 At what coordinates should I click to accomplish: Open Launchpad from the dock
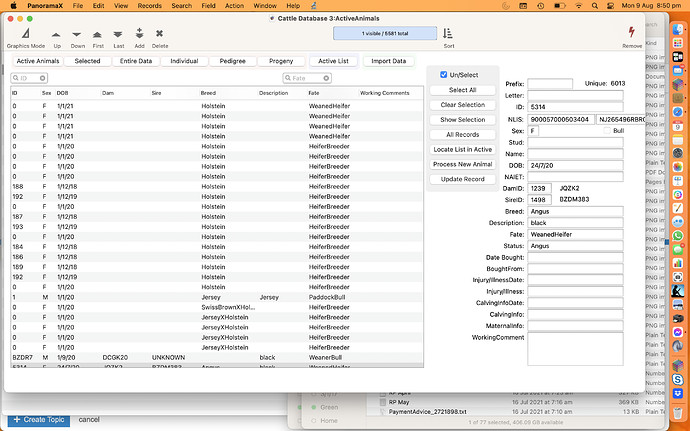pos(678,44)
